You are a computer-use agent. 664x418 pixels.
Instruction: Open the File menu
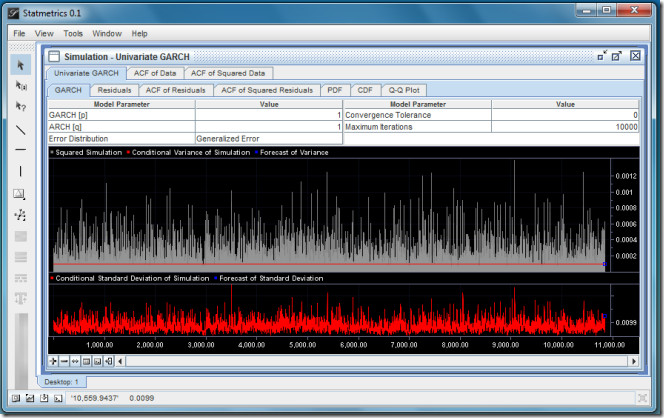(19, 33)
